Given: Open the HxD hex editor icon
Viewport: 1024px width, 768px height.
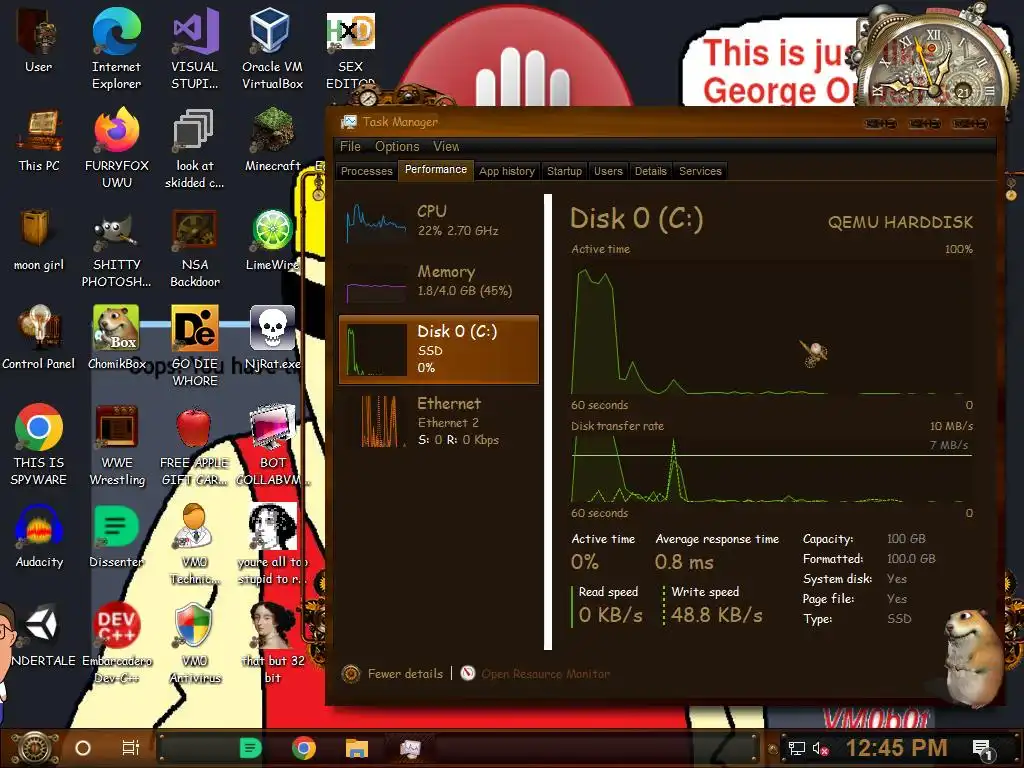Looking at the screenshot, I should coord(351,49).
